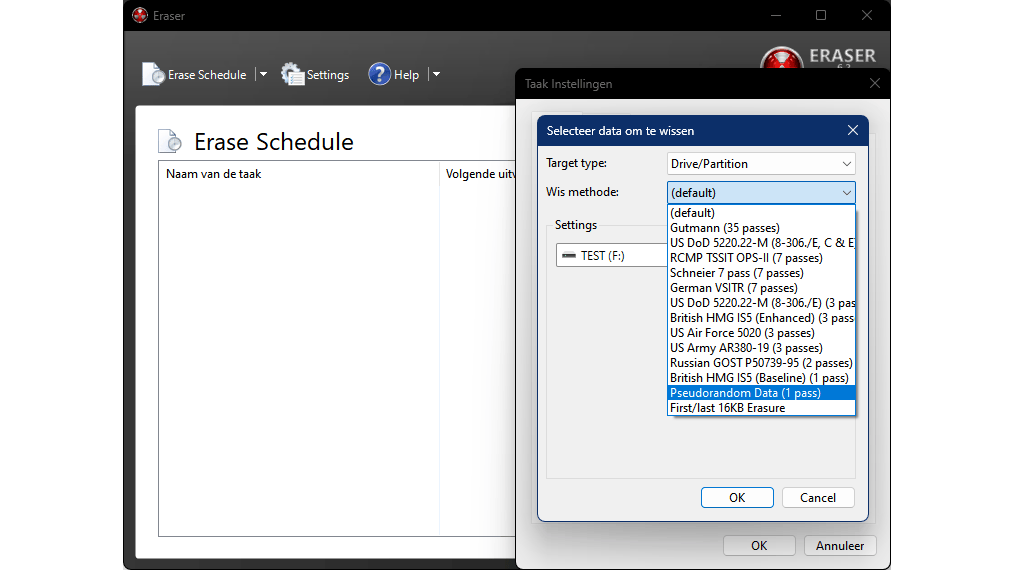1013x570 pixels.
Task: Select the TEST (F:) drive field
Action: point(612,255)
